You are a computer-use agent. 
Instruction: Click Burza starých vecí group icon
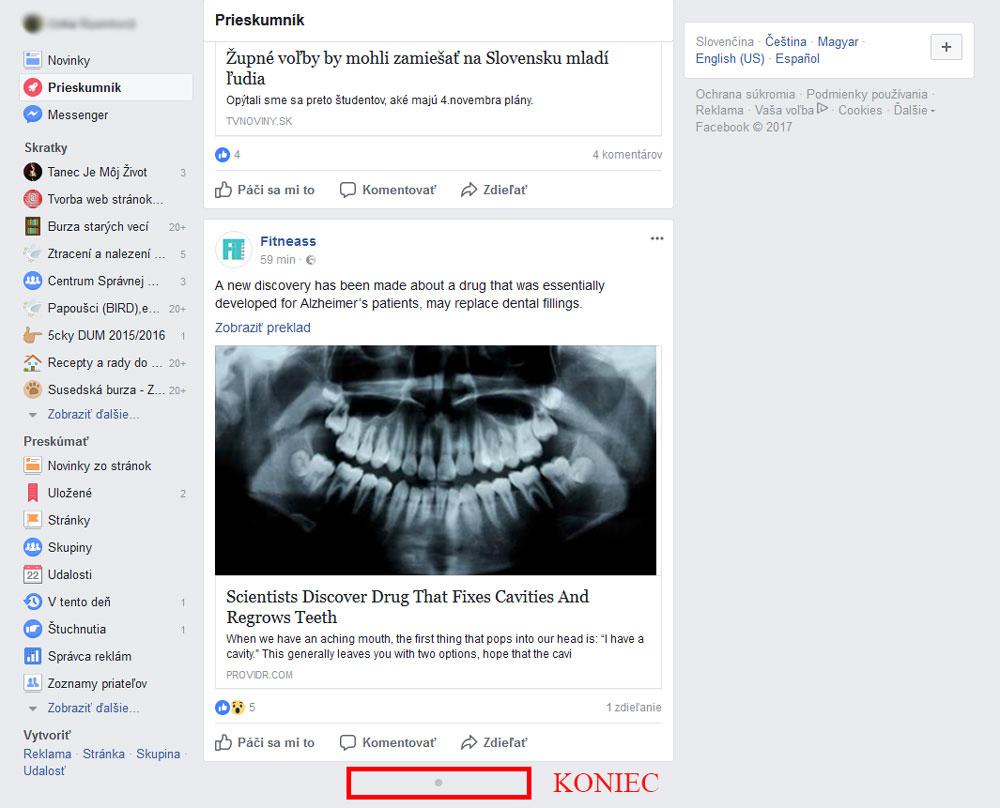[33, 226]
